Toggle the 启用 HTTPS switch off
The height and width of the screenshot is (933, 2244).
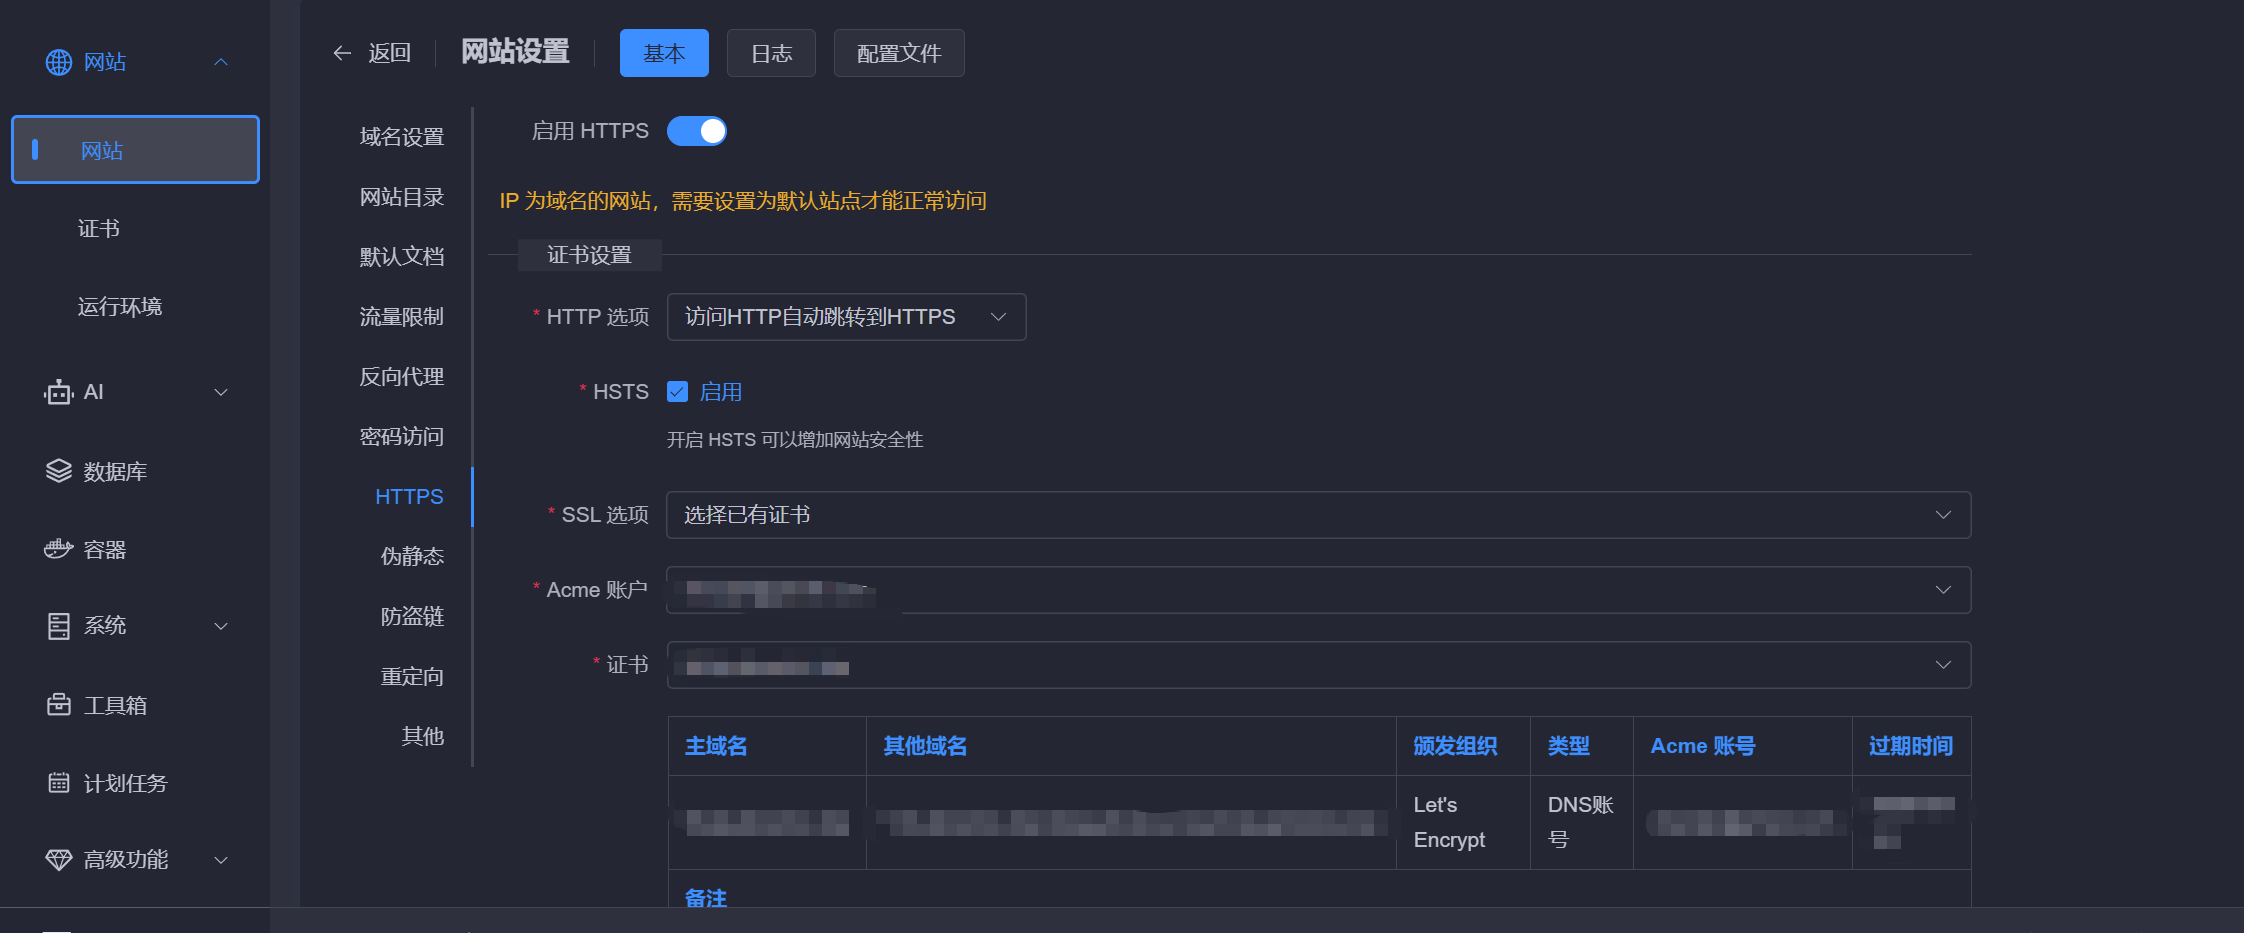point(697,131)
